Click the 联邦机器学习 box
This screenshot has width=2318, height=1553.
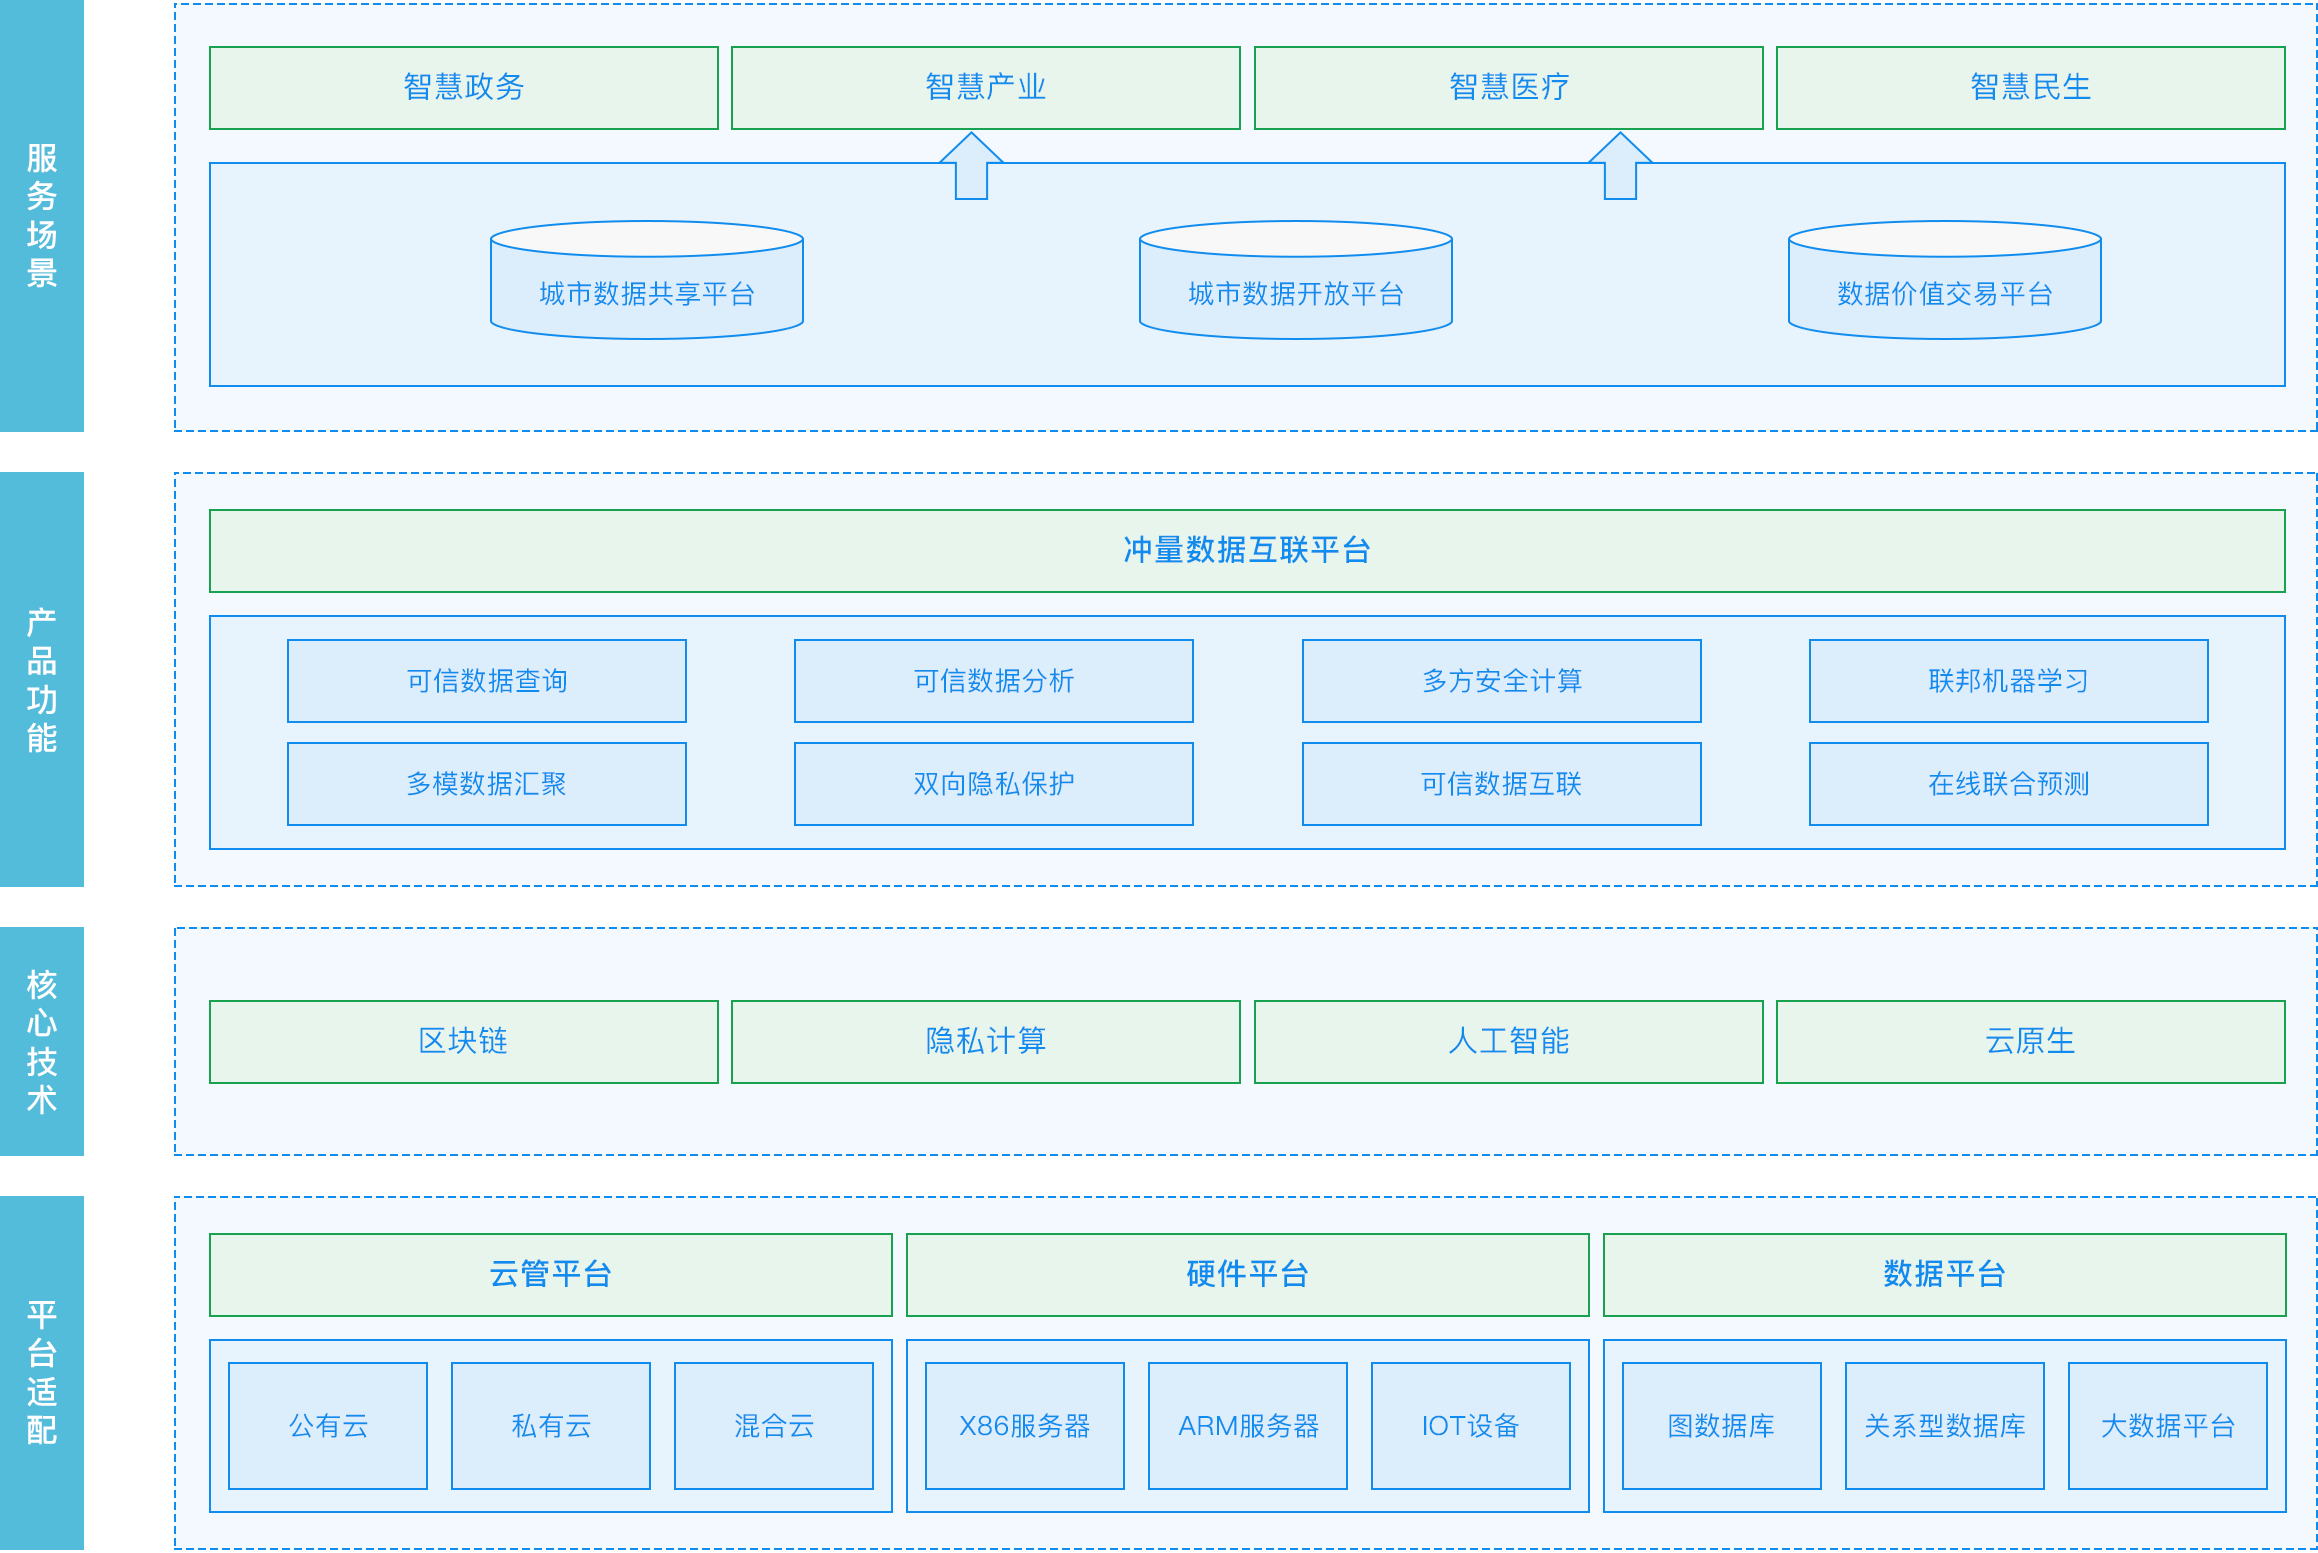[2008, 681]
